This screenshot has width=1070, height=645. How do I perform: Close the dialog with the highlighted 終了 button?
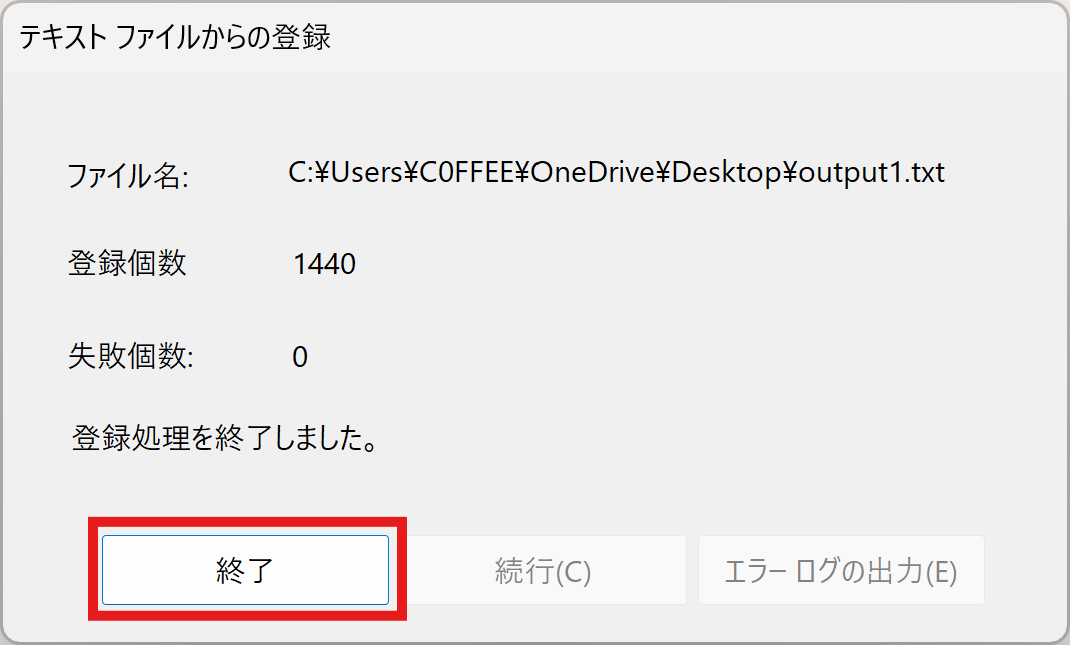(245, 570)
